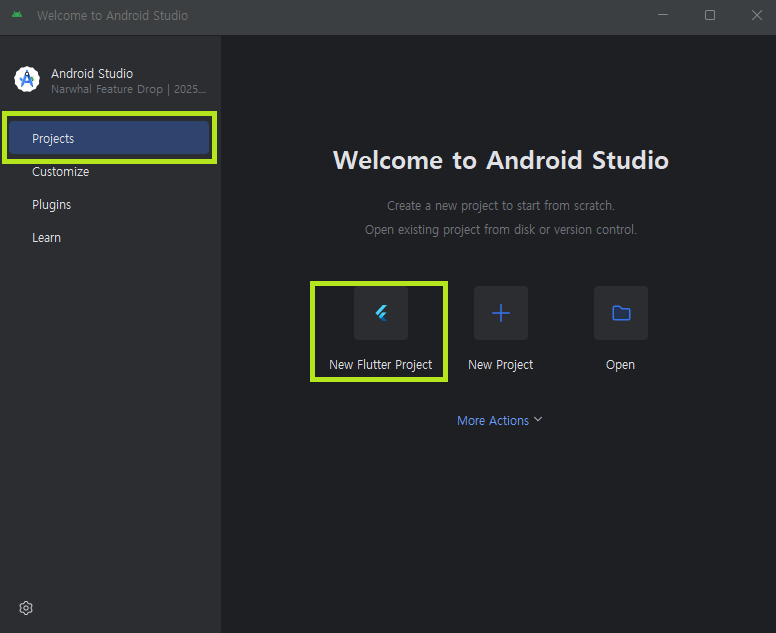Click the Android icon in title bar
Screen dimensions: 776x633
pos(17,15)
